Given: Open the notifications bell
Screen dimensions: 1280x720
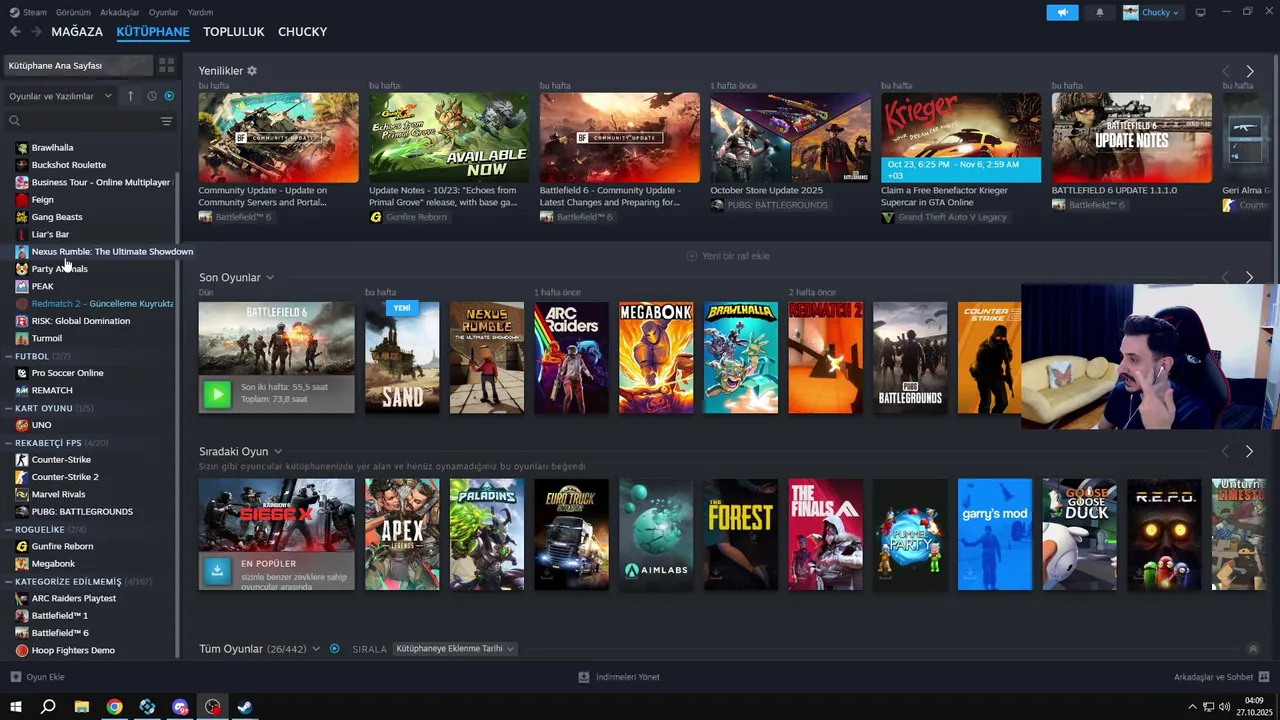Looking at the screenshot, I should point(1100,12).
